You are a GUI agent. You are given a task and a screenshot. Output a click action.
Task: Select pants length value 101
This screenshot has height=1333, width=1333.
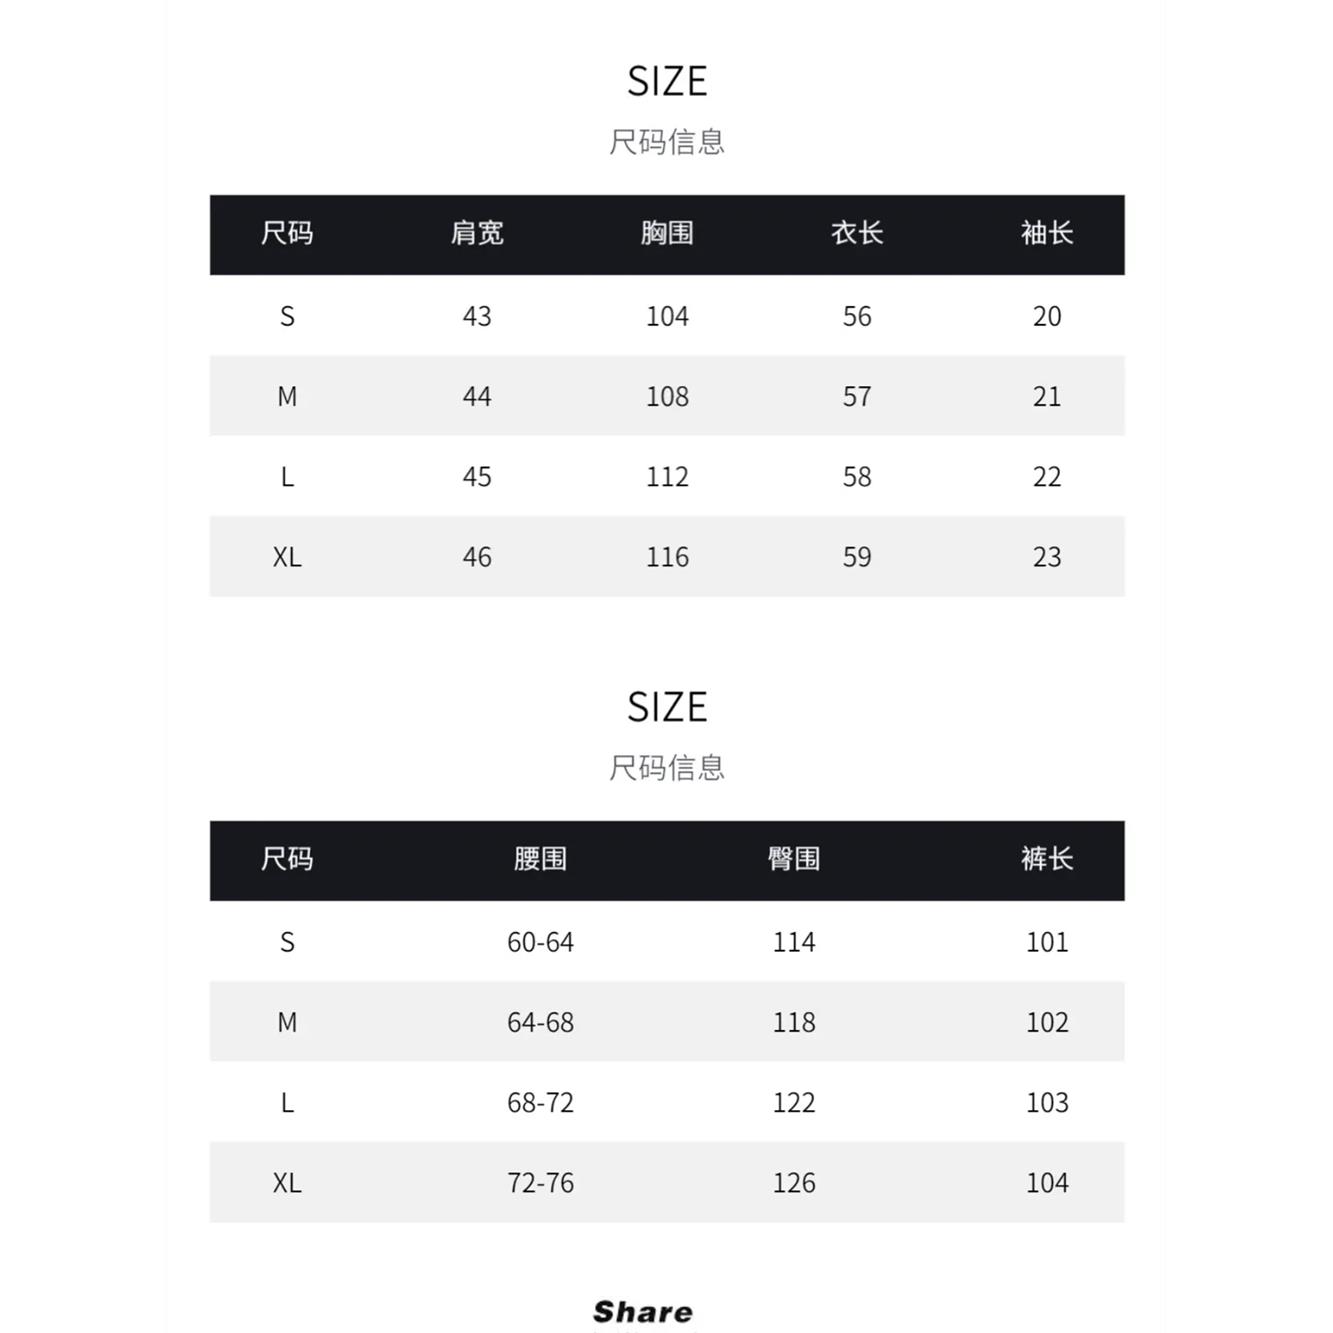[1047, 942]
